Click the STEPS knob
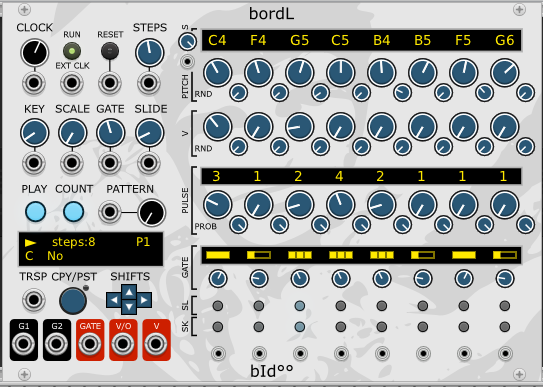Image resolution: width=543 pixels, height=387 pixels. [149, 53]
